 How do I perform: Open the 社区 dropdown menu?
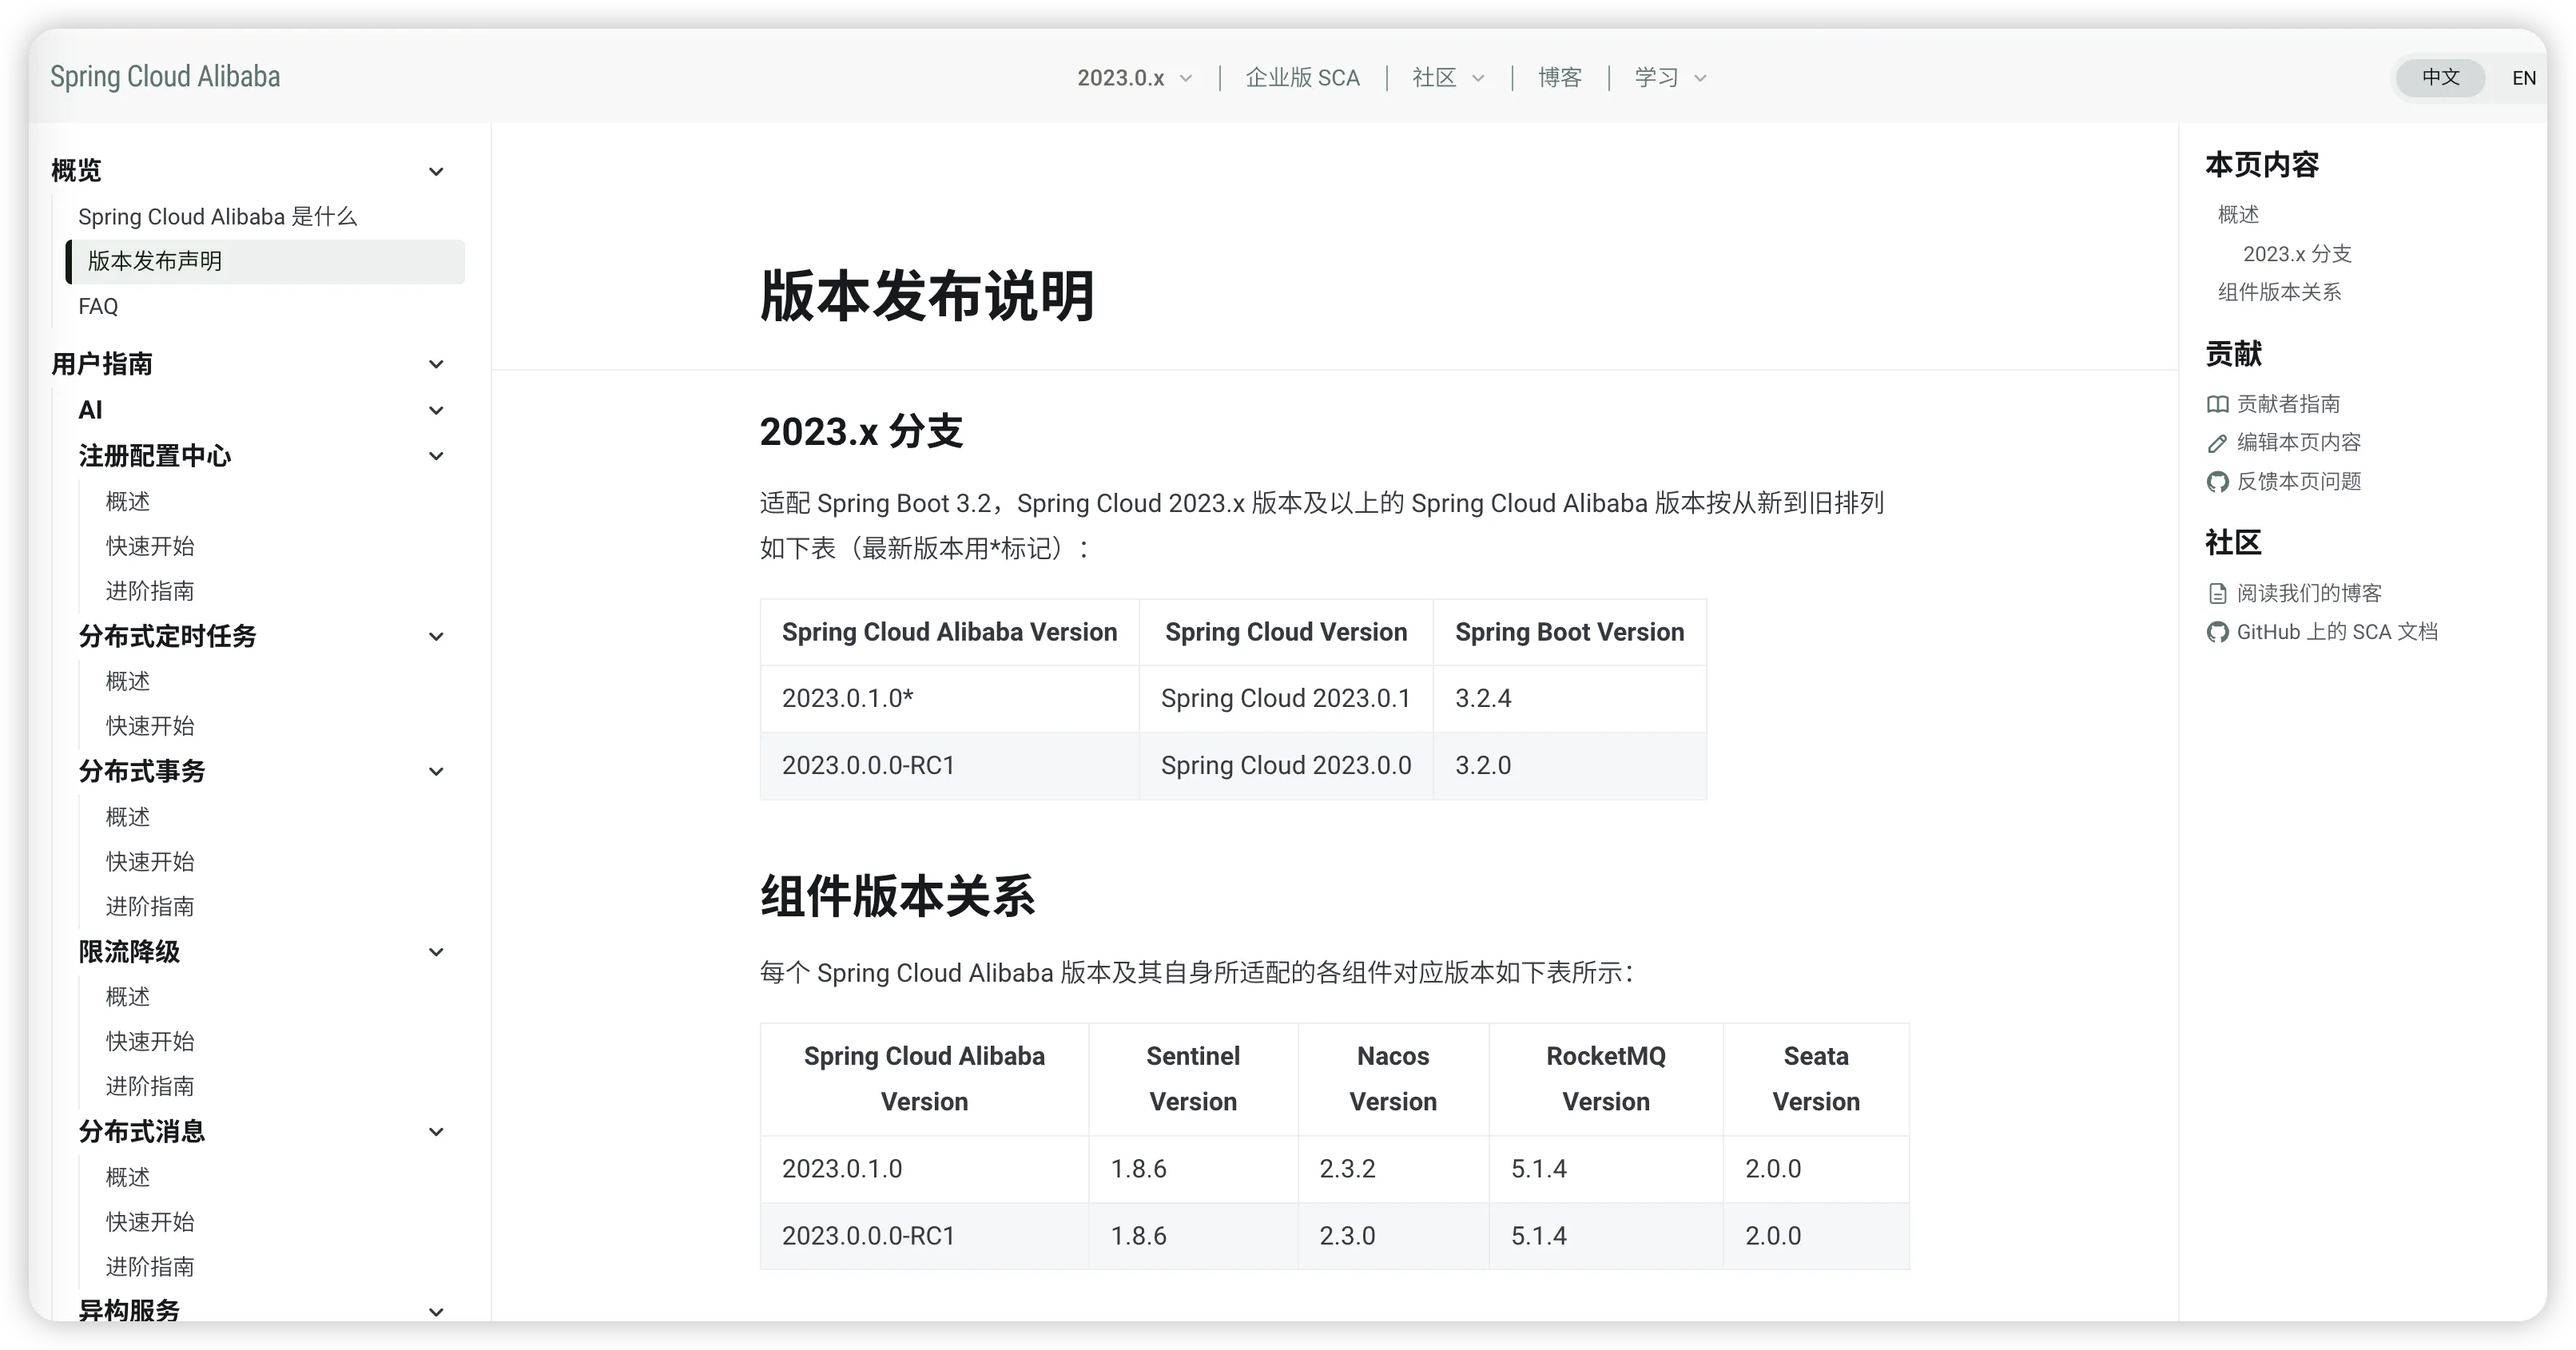[1448, 78]
